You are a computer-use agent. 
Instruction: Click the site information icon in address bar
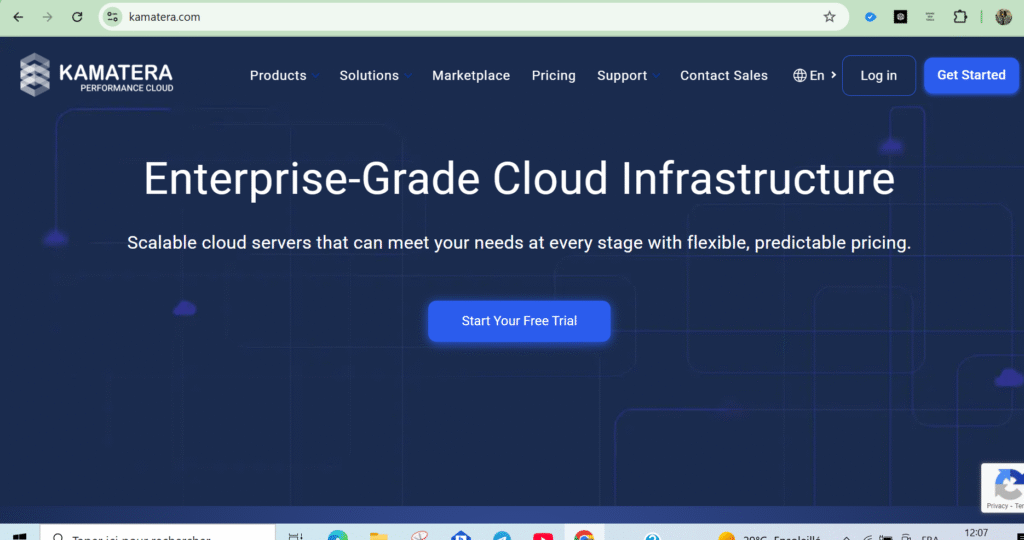click(x=113, y=17)
